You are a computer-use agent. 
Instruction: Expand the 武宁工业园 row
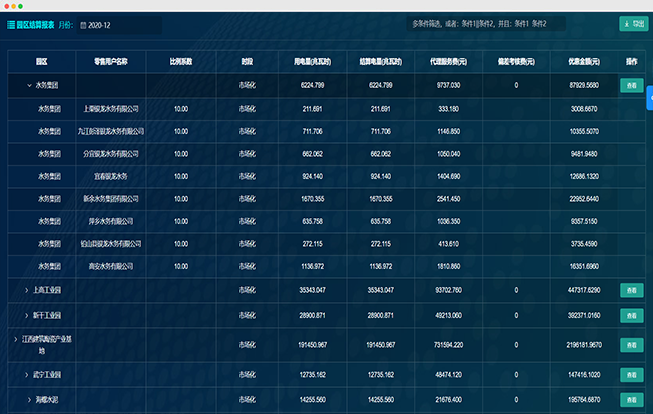coord(26,375)
